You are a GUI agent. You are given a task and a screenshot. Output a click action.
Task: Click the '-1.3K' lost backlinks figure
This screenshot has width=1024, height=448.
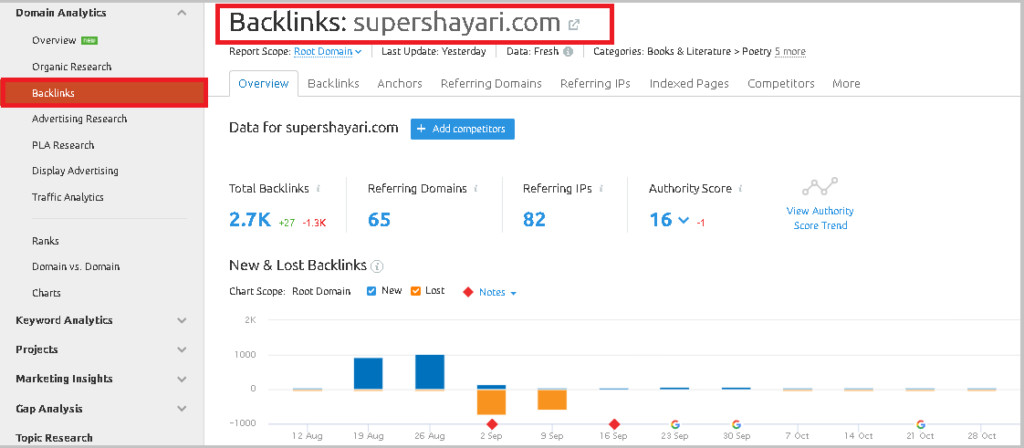click(x=314, y=223)
